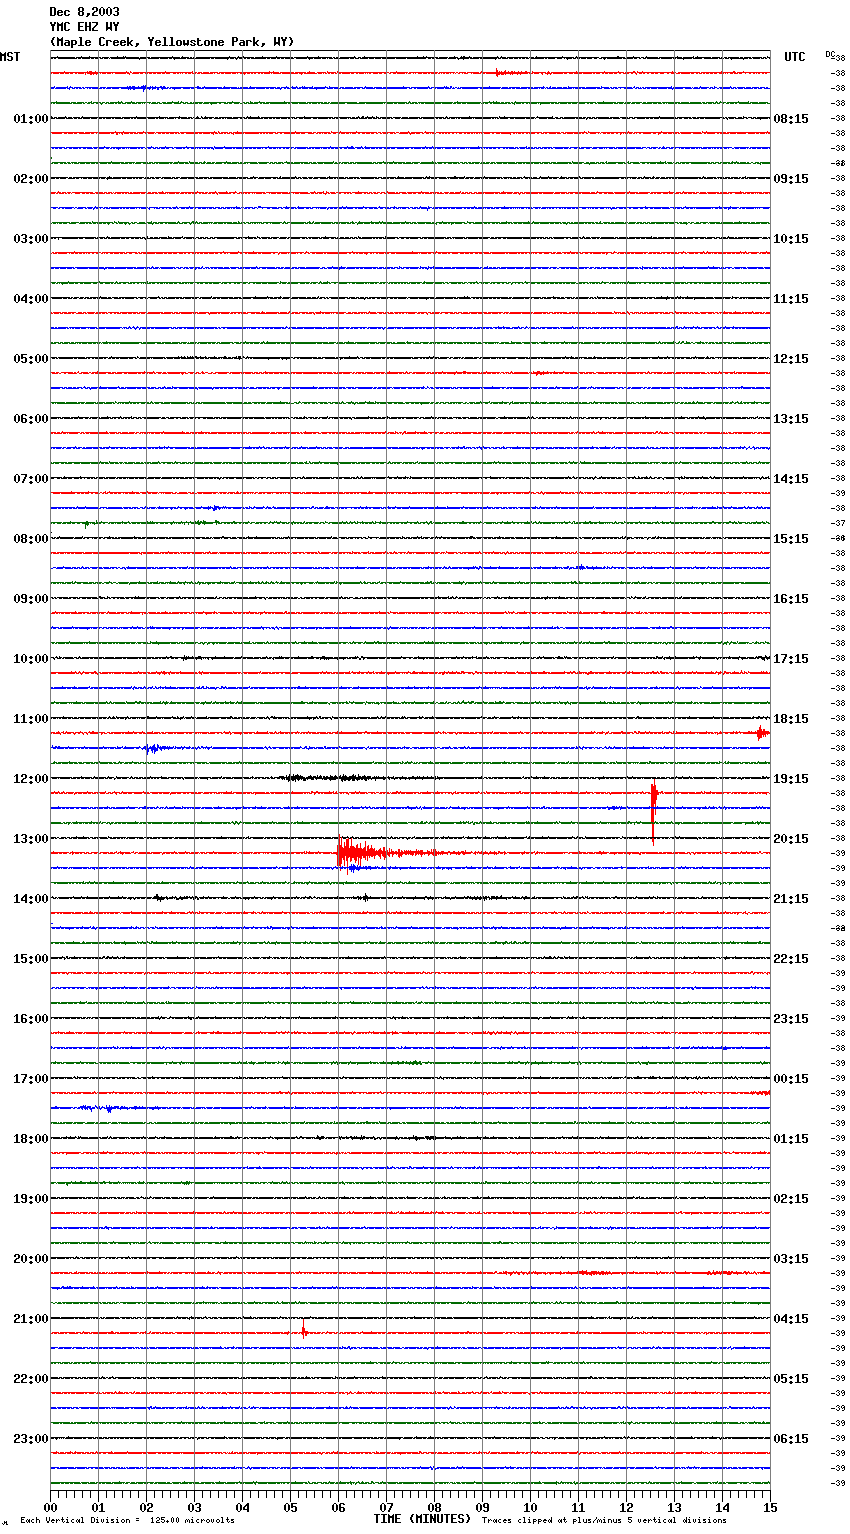850x1534 pixels.
Task: Select the 15 minute tick label
Action: pos(770,1507)
